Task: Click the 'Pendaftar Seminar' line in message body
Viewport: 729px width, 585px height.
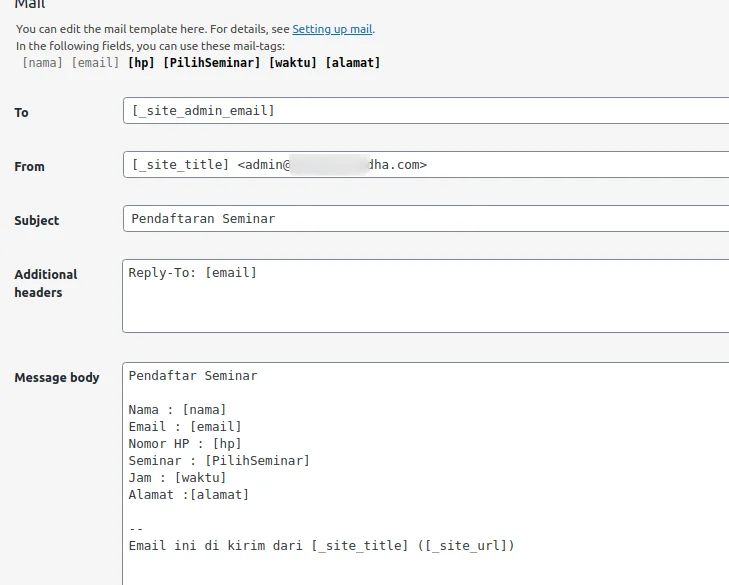Action: pyautogui.click(x=193, y=376)
